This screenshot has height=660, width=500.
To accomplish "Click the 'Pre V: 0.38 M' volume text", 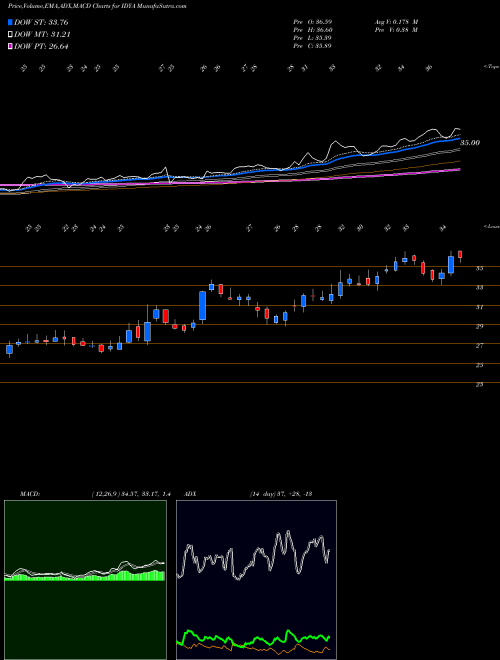I will tap(398, 30).
